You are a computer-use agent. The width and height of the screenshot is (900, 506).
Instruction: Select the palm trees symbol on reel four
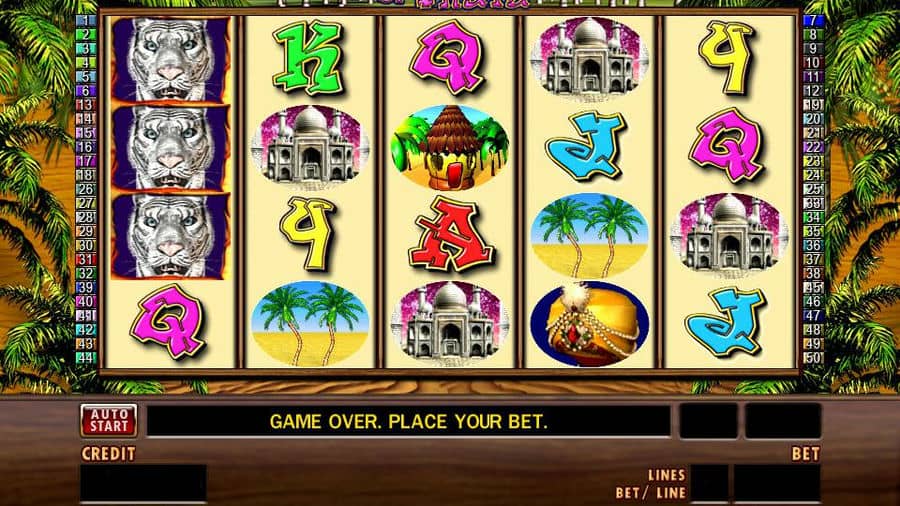point(589,235)
